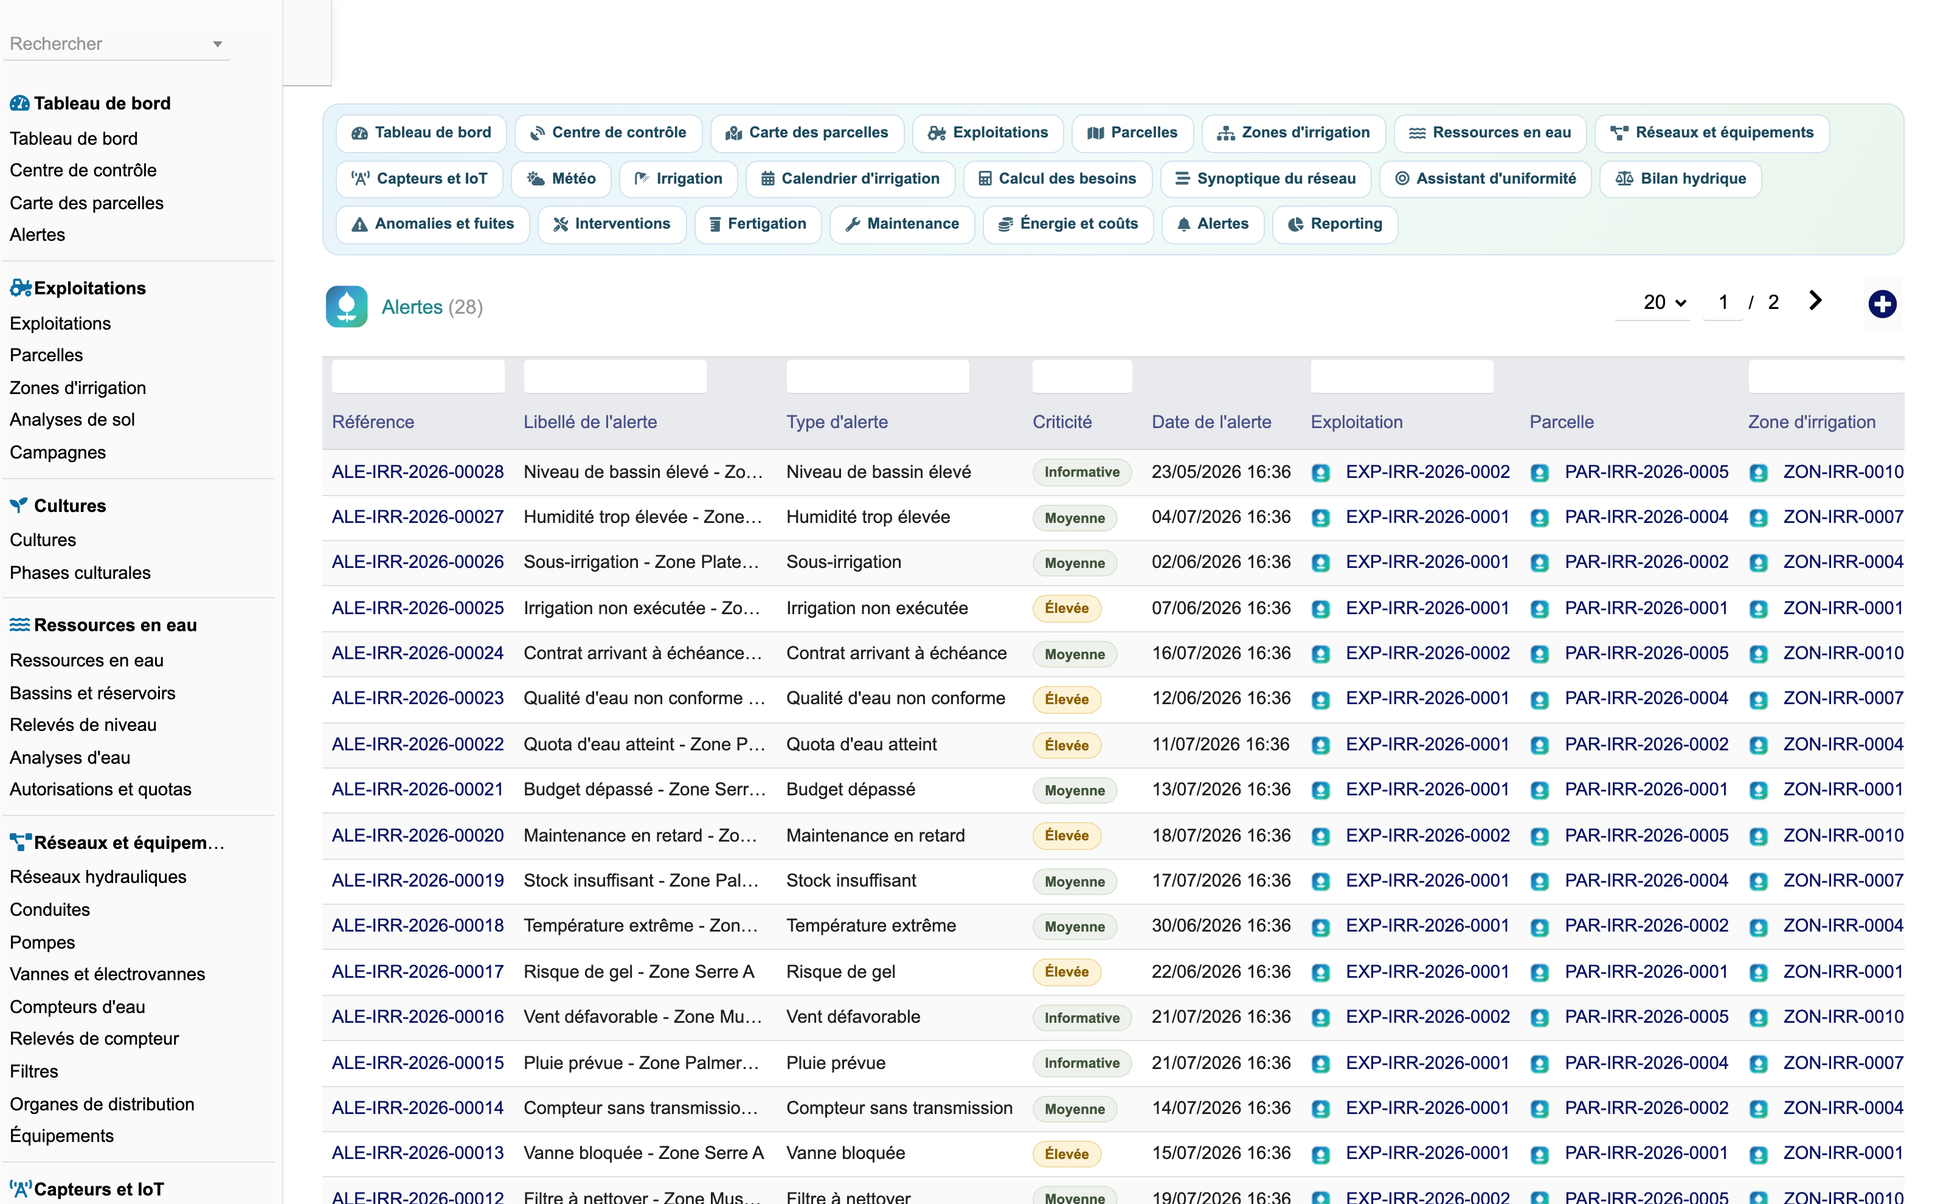Click the Cultures sidebar plant icon
Screen dimensions: 1946x1204
coord(19,505)
